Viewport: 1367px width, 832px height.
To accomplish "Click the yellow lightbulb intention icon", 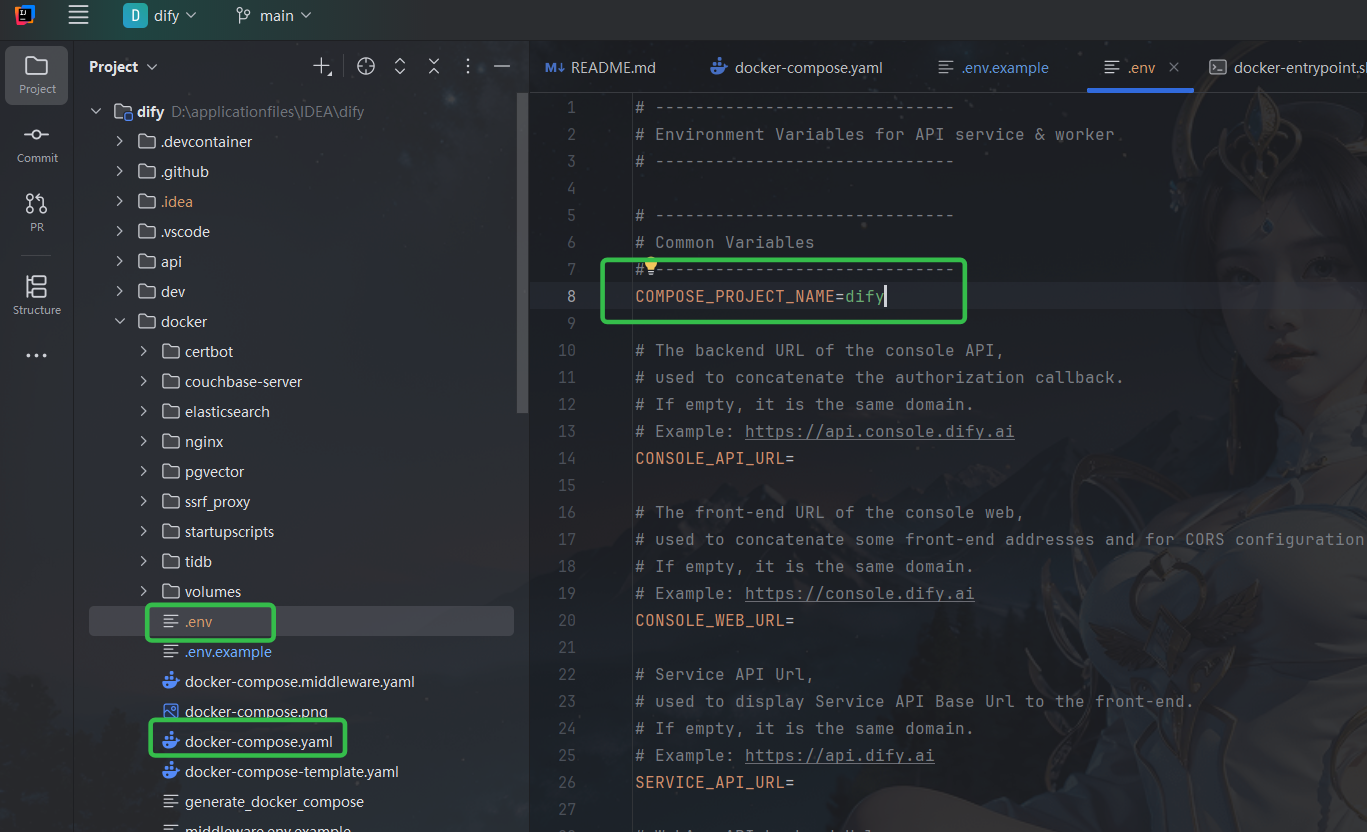I will coord(650,266).
